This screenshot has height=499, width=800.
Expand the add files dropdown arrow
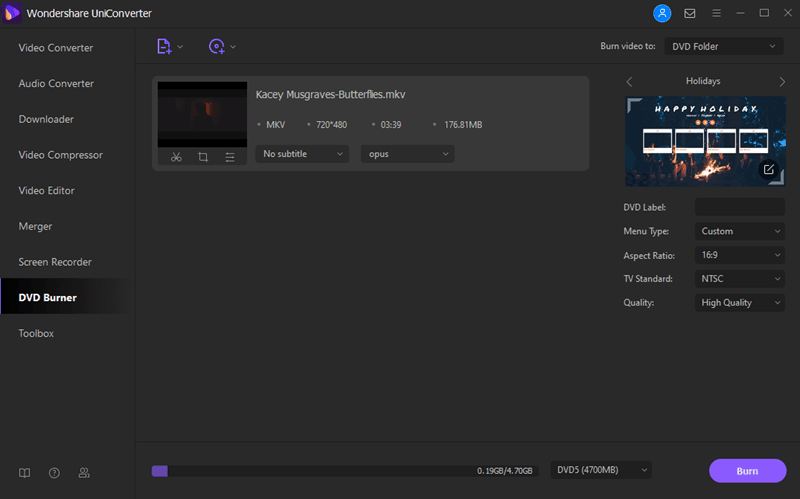pos(180,47)
